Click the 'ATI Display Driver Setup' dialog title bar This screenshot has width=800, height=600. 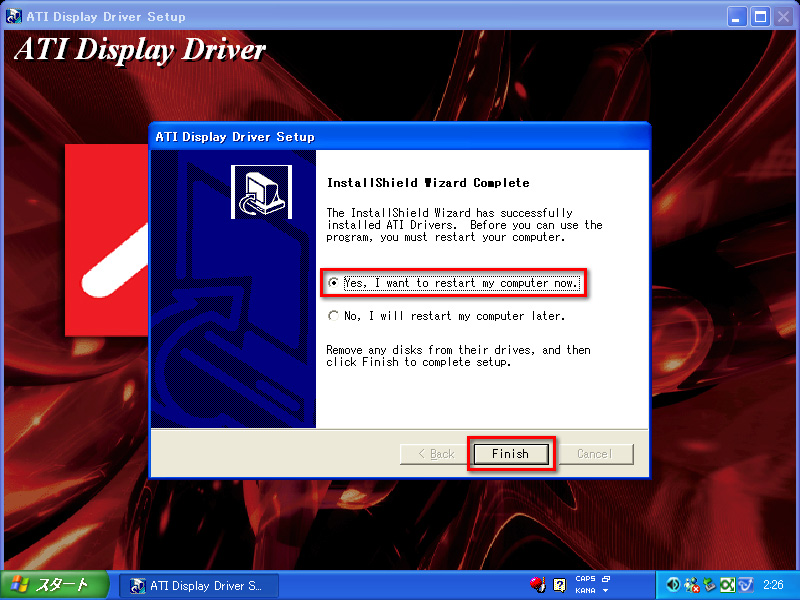point(400,136)
